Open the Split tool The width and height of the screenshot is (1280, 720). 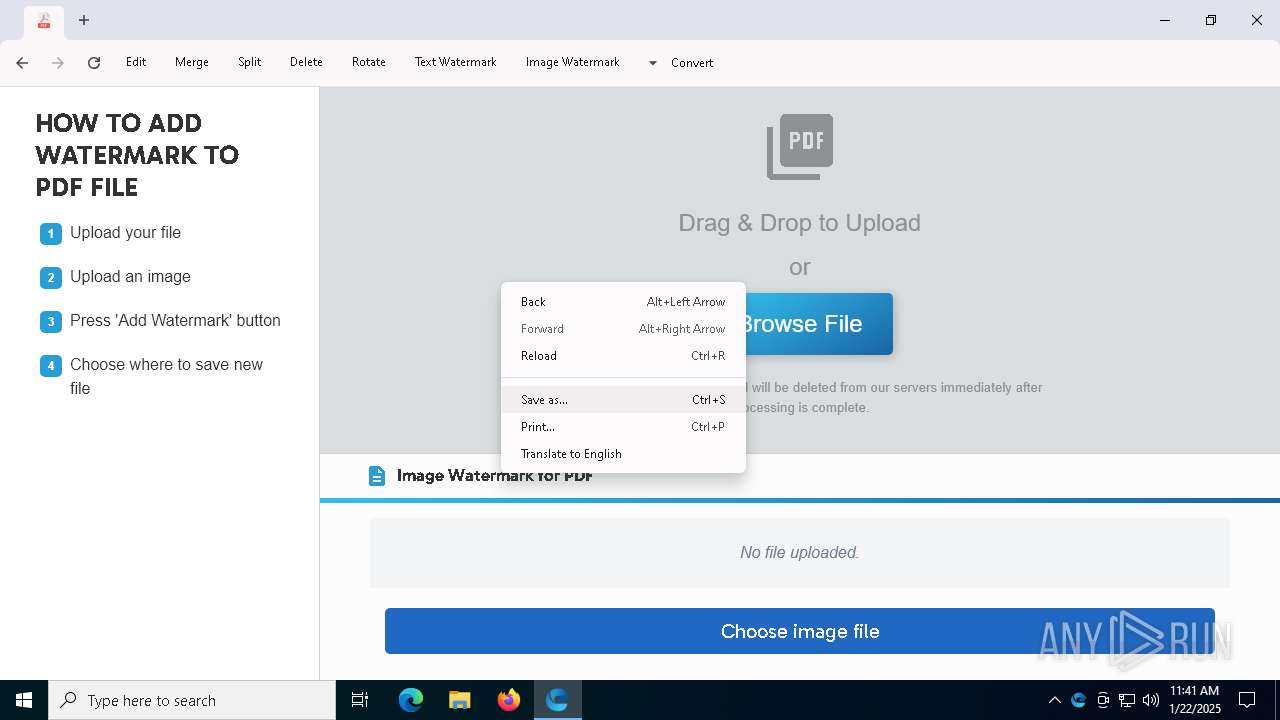click(x=250, y=62)
